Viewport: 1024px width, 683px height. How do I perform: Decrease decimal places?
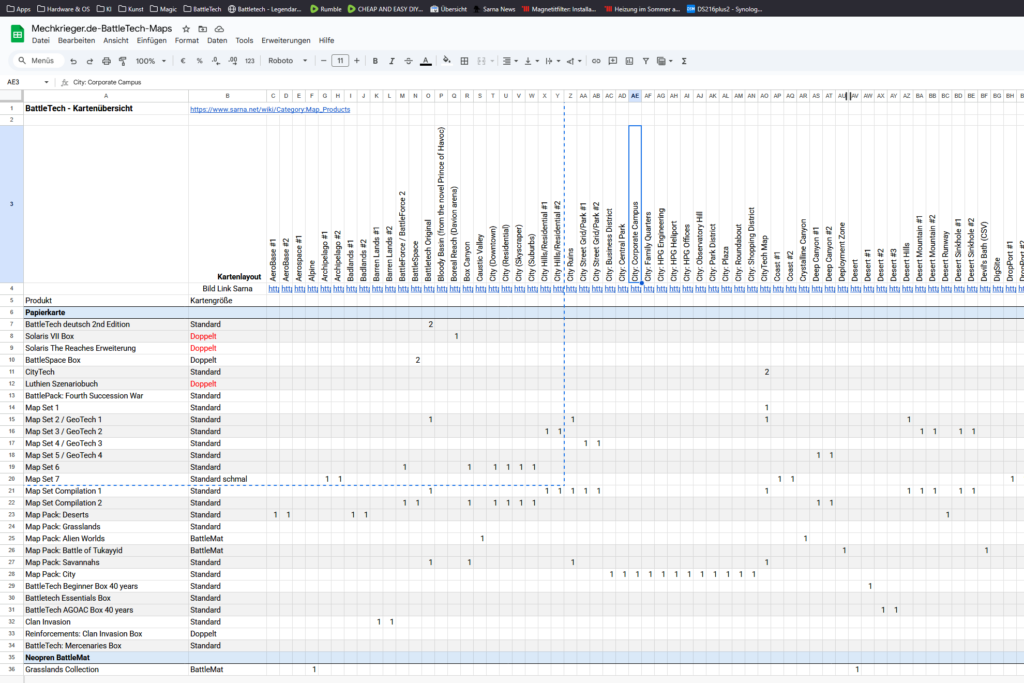[216, 61]
